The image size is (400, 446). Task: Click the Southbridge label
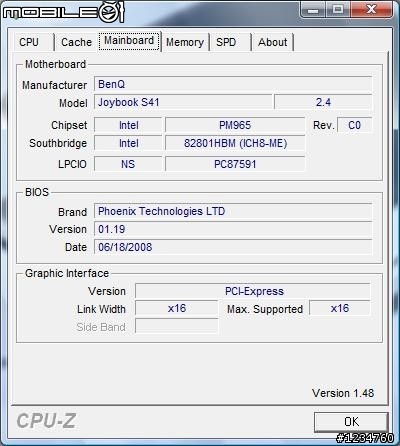coord(58,143)
